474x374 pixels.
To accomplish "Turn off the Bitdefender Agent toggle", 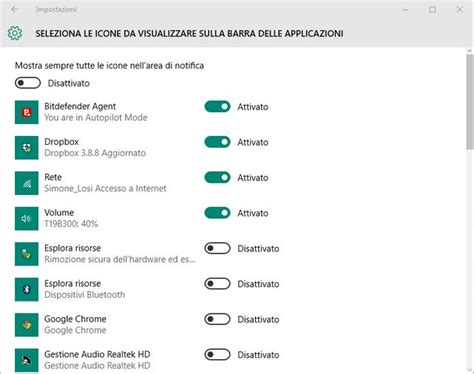I will coord(217,107).
